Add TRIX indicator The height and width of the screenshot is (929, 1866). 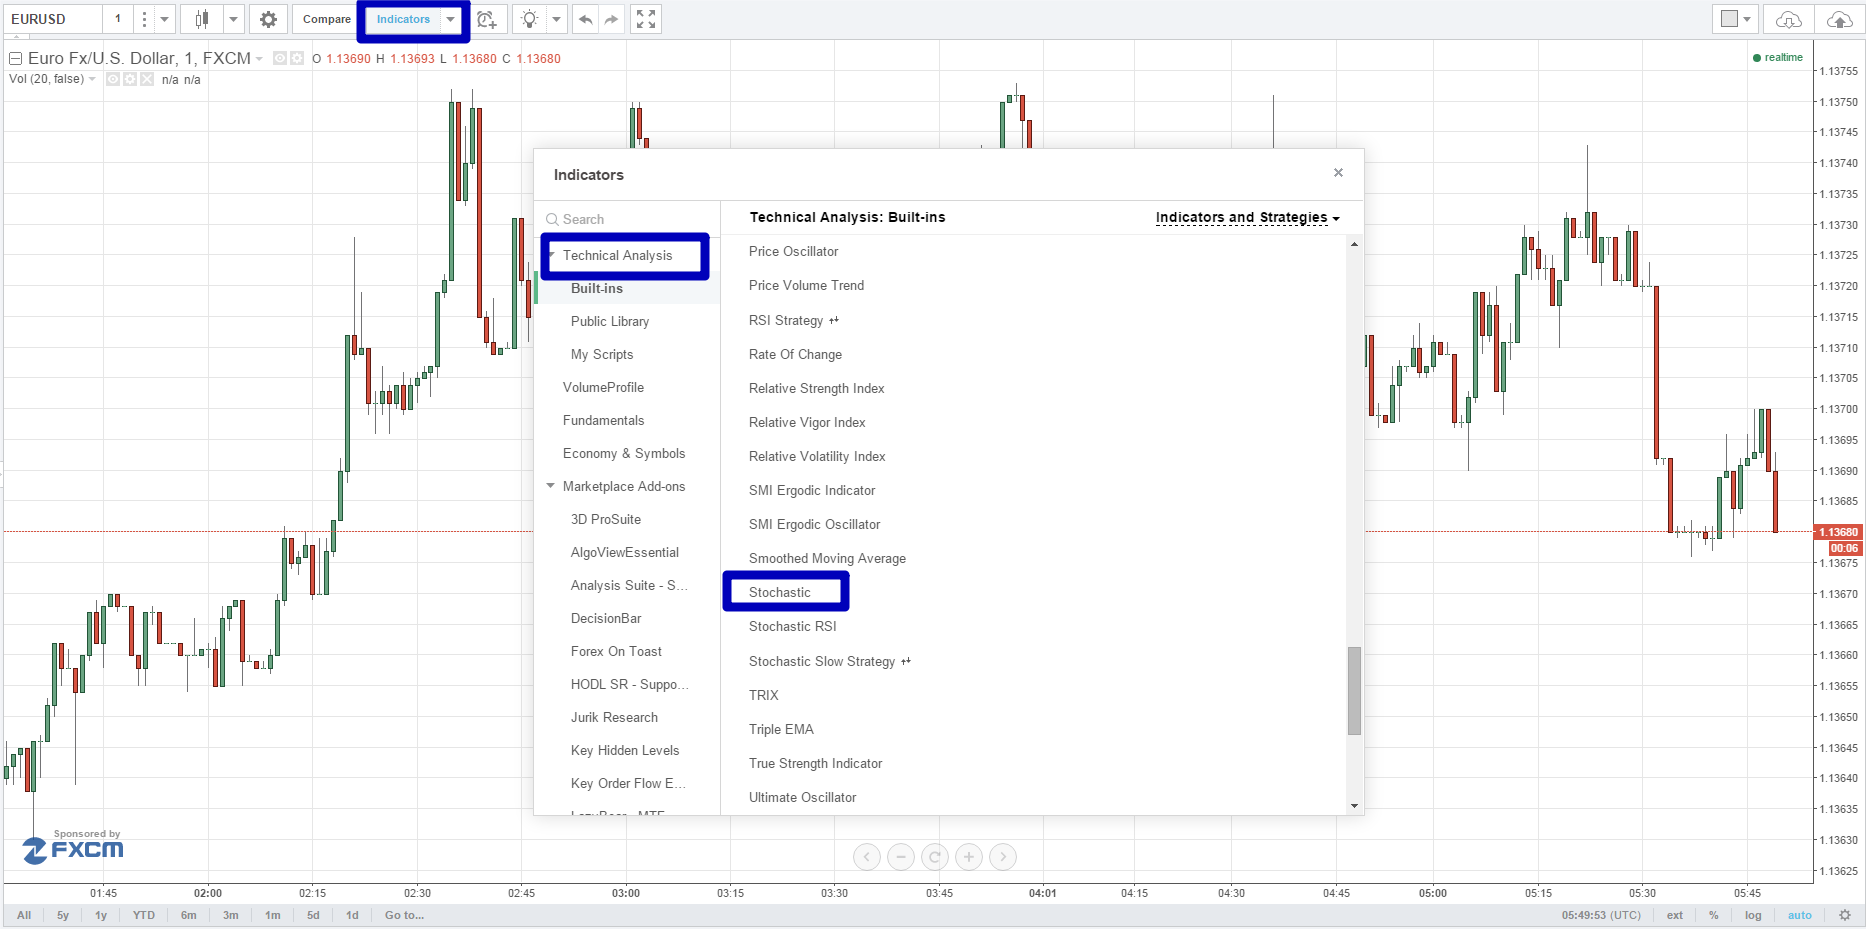point(764,695)
